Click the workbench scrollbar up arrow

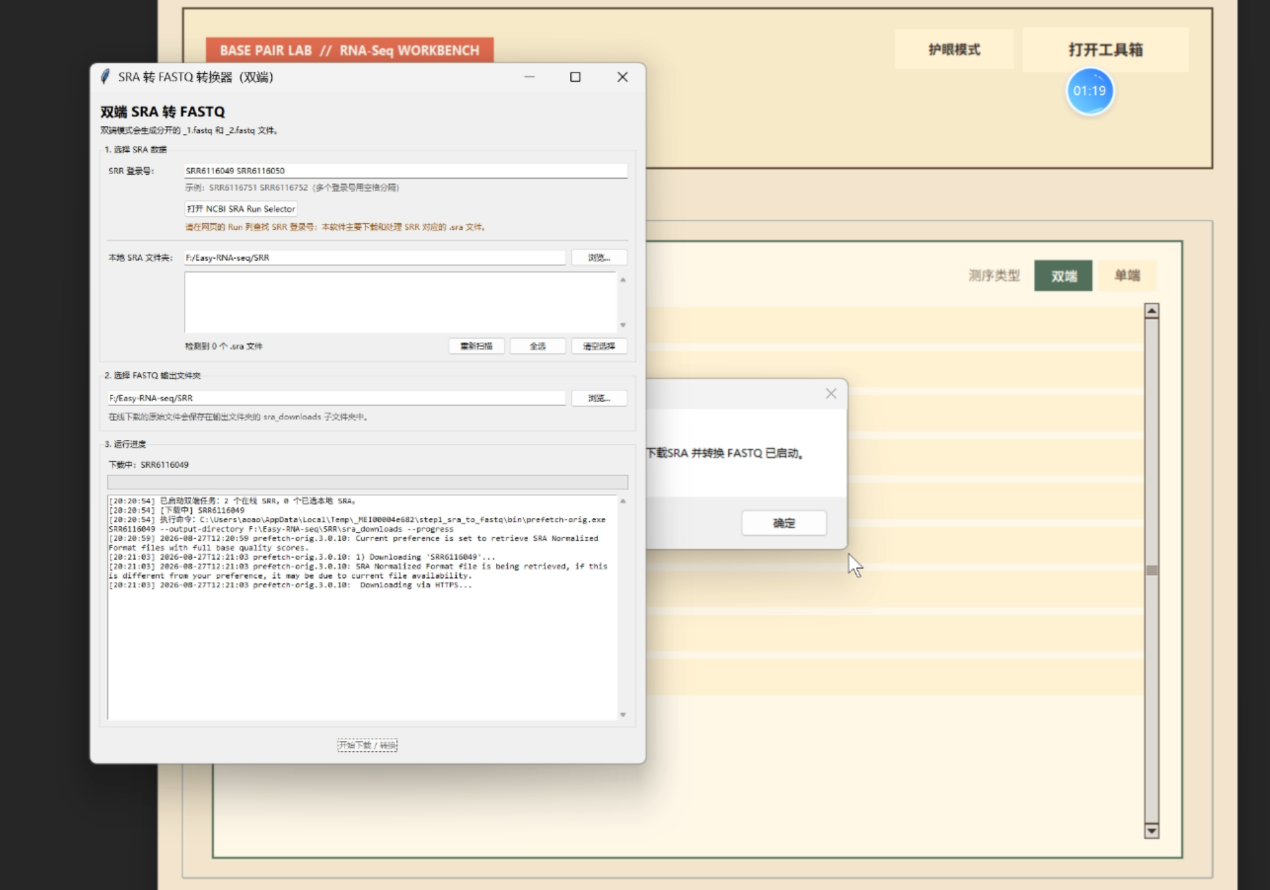[1151, 311]
